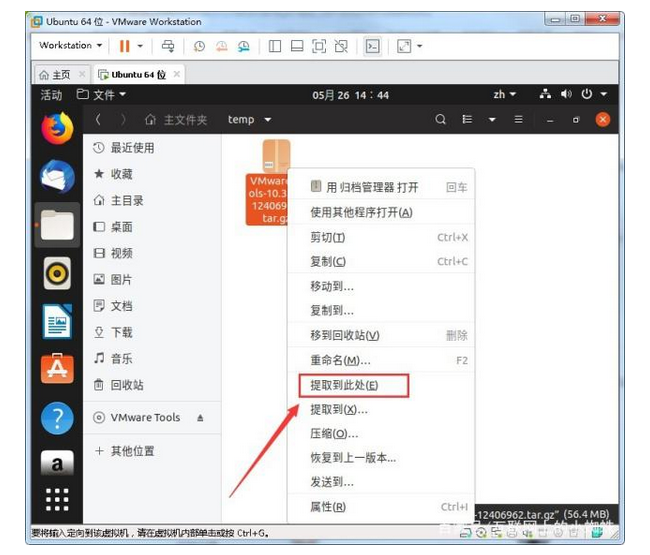
Task: Open the temp folder path dropdown
Action: pyautogui.click(x=249, y=120)
